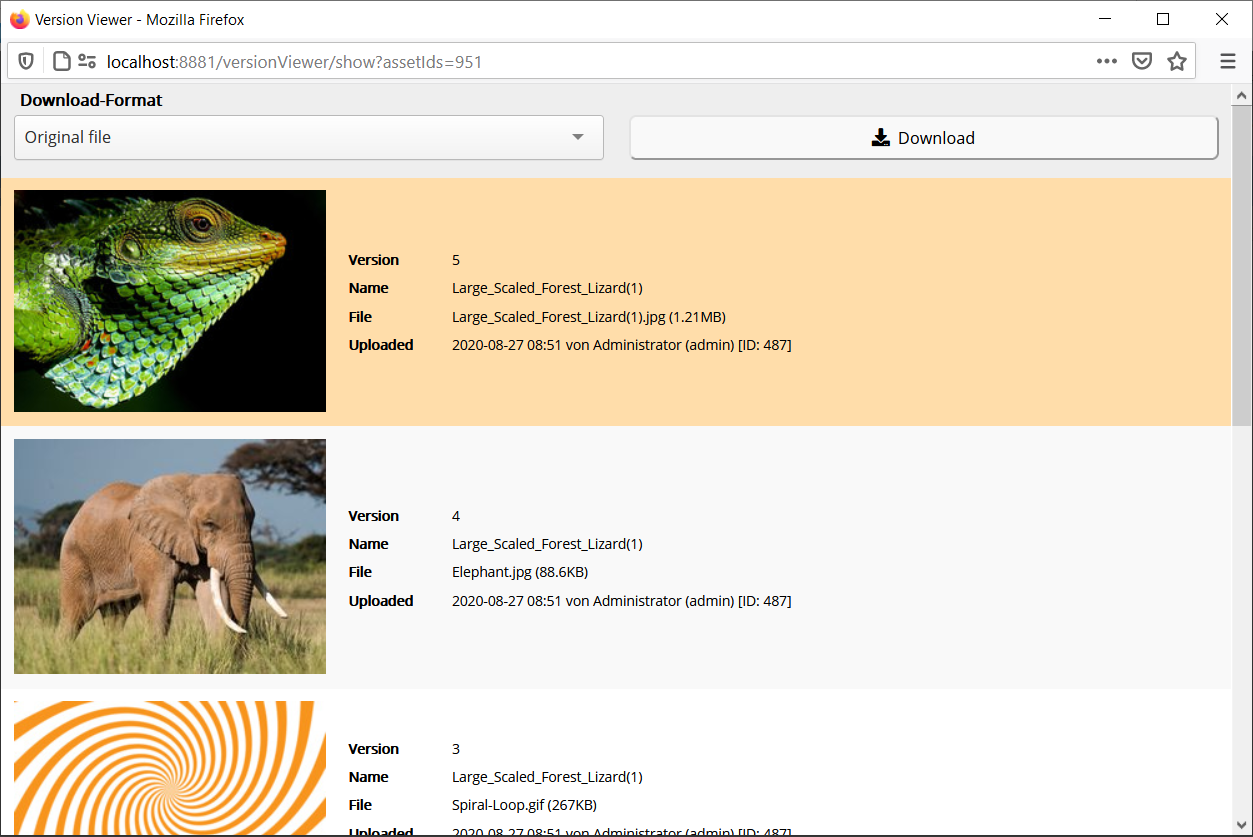Click the Firefox tracking protection shield icon
Viewport: 1253px width, 837px height.
pyautogui.click(x=26, y=62)
